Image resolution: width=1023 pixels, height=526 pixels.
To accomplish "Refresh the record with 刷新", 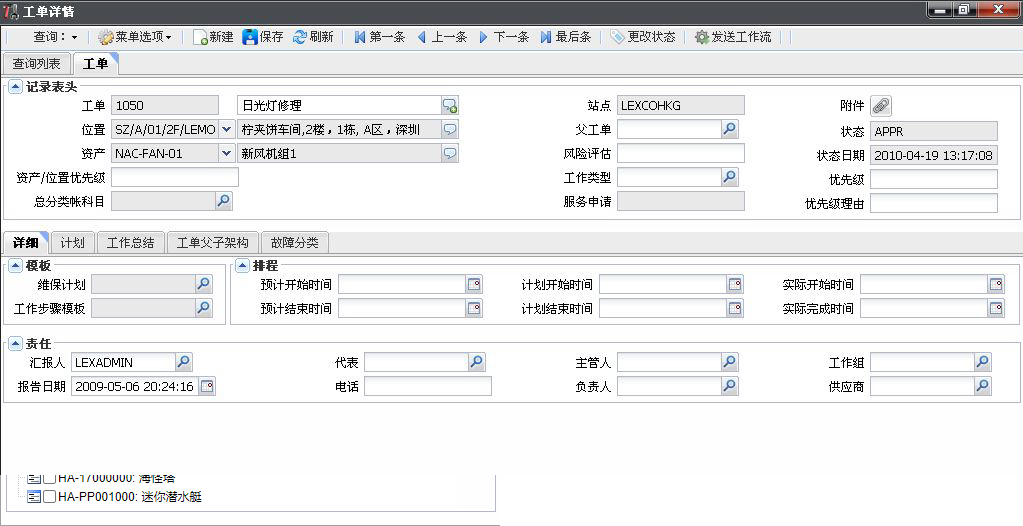I will click(313, 37).
